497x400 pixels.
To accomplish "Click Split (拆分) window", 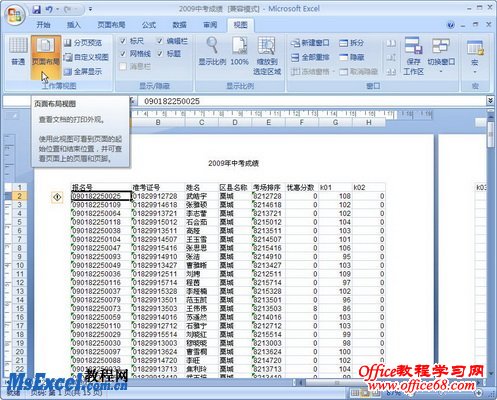I will pos(352,43).
